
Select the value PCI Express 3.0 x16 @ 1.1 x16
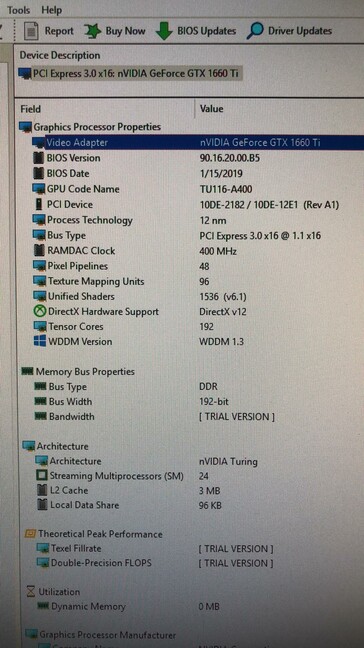point(260,236)
